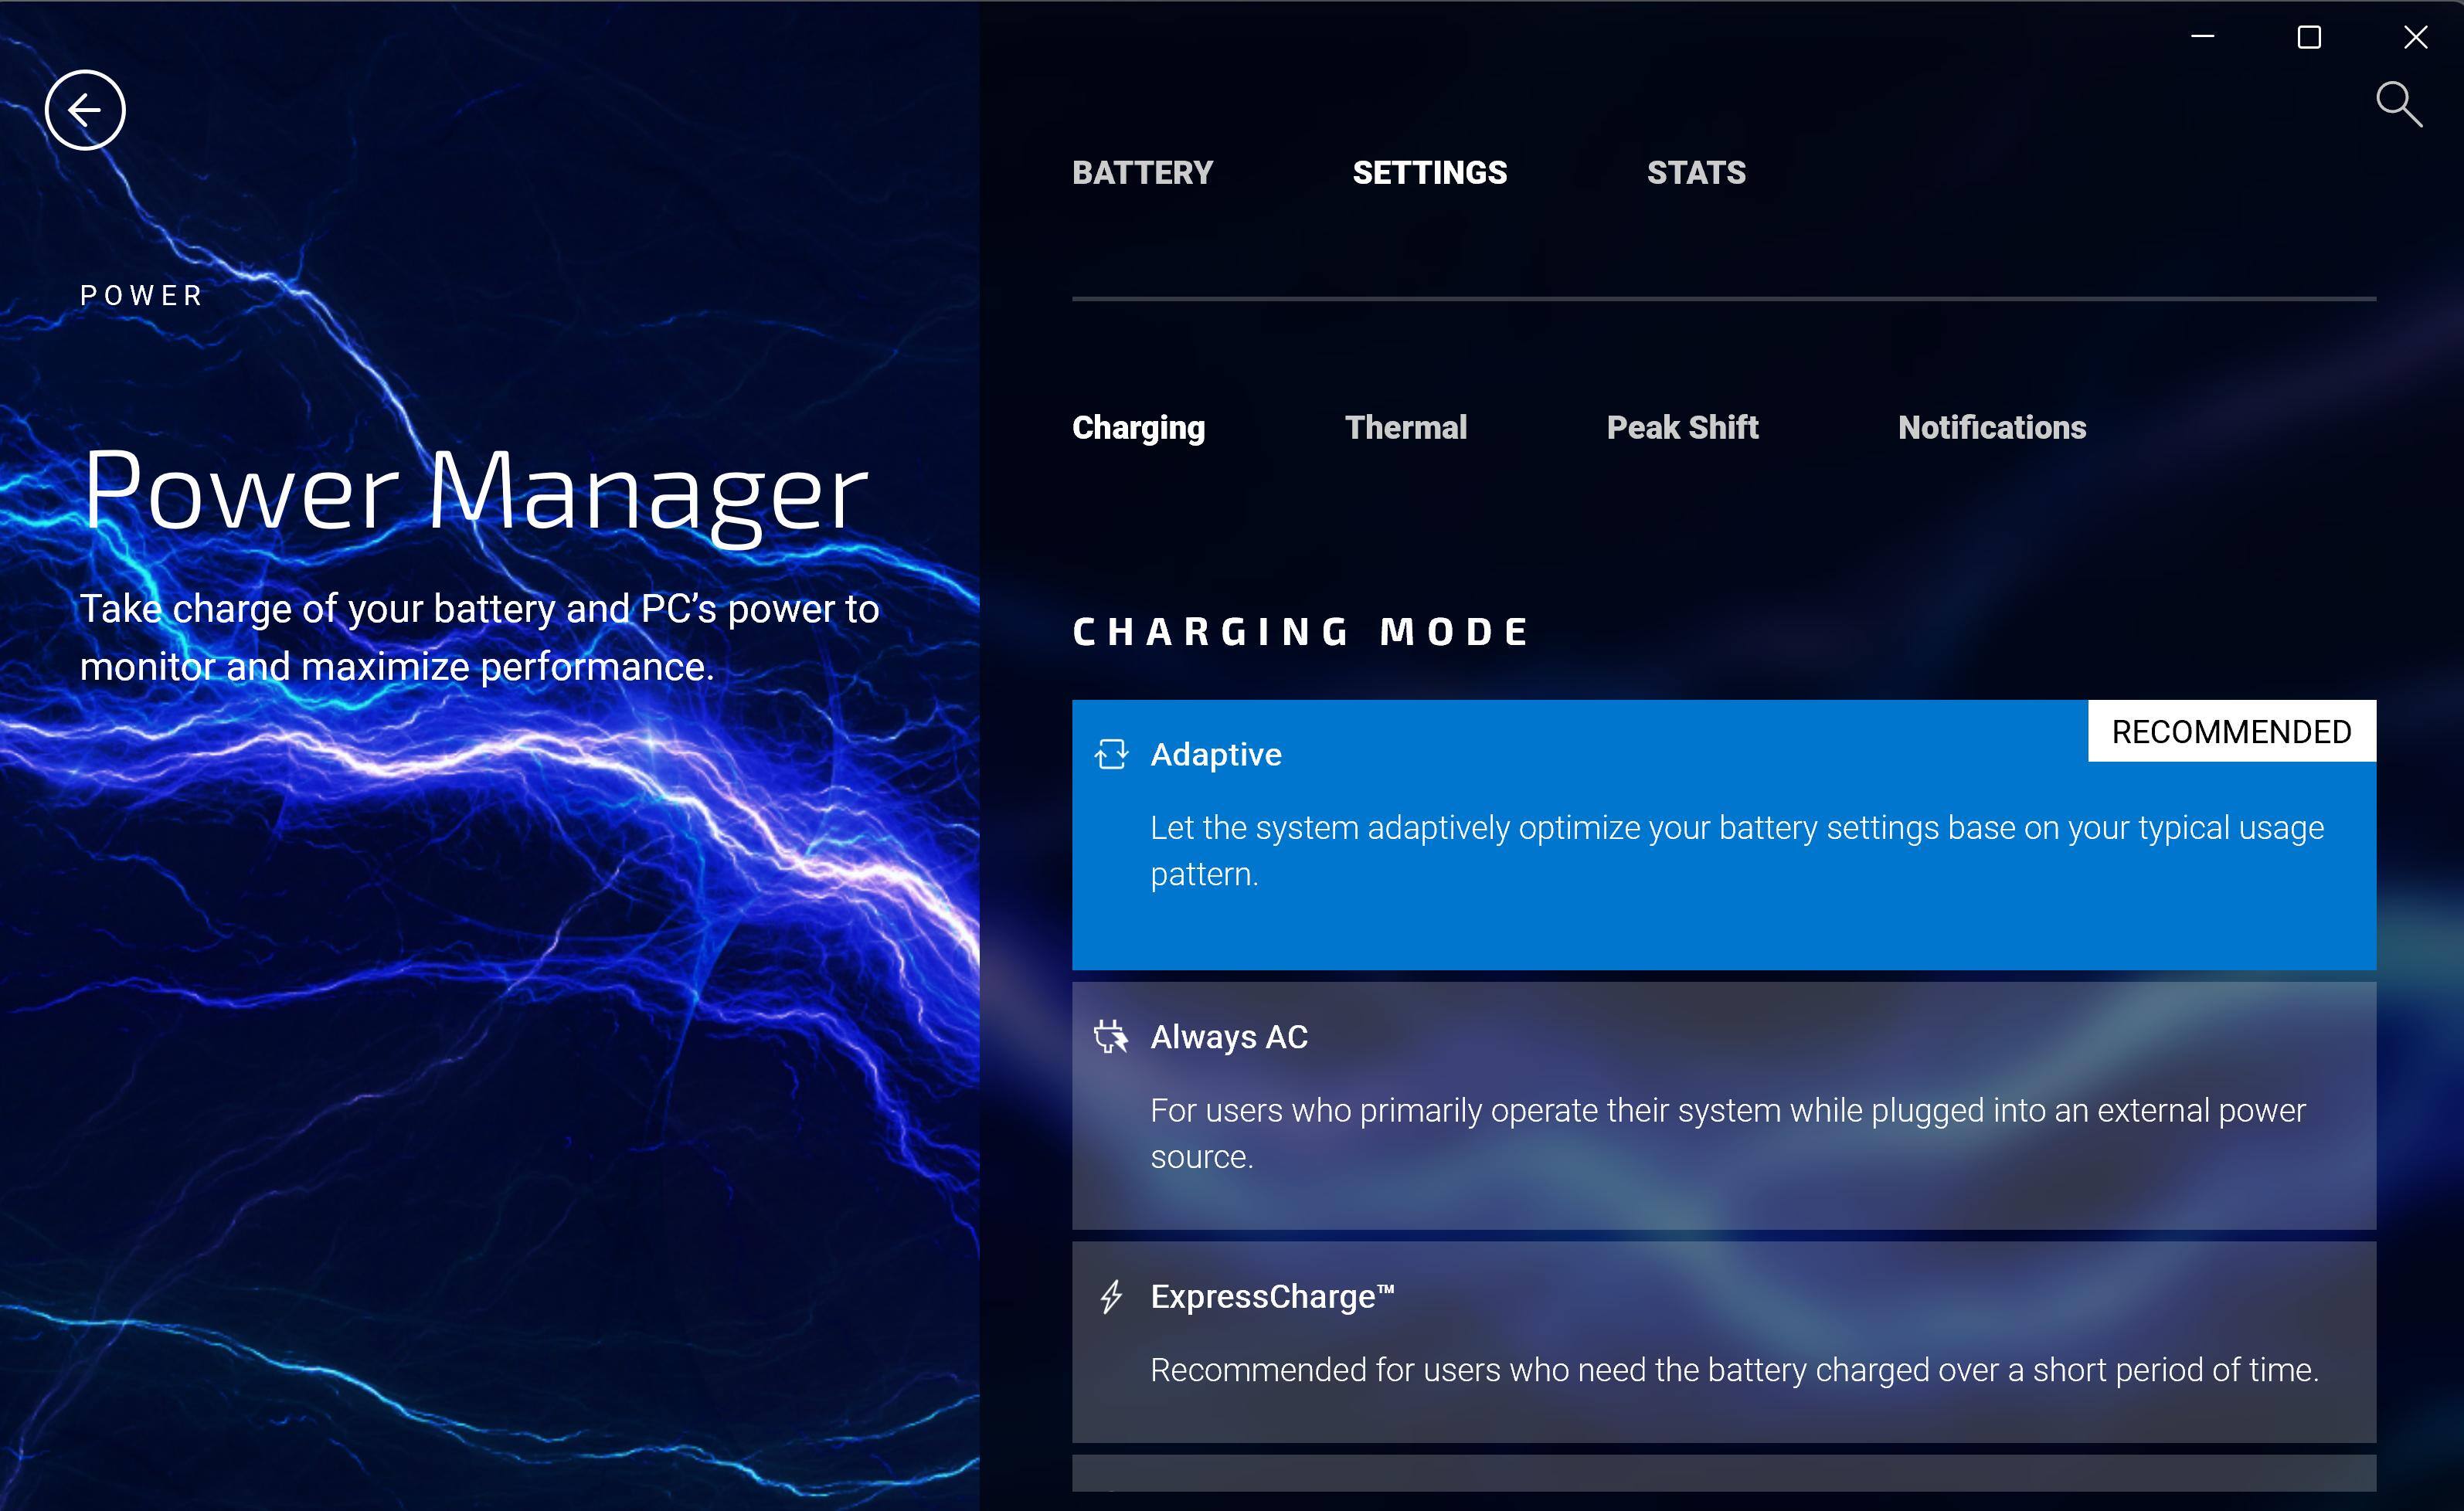Enable the ExpressCharge charging mode
The width and height of the screenshot is (2464, 1511).
[x=1723, y=1341]
